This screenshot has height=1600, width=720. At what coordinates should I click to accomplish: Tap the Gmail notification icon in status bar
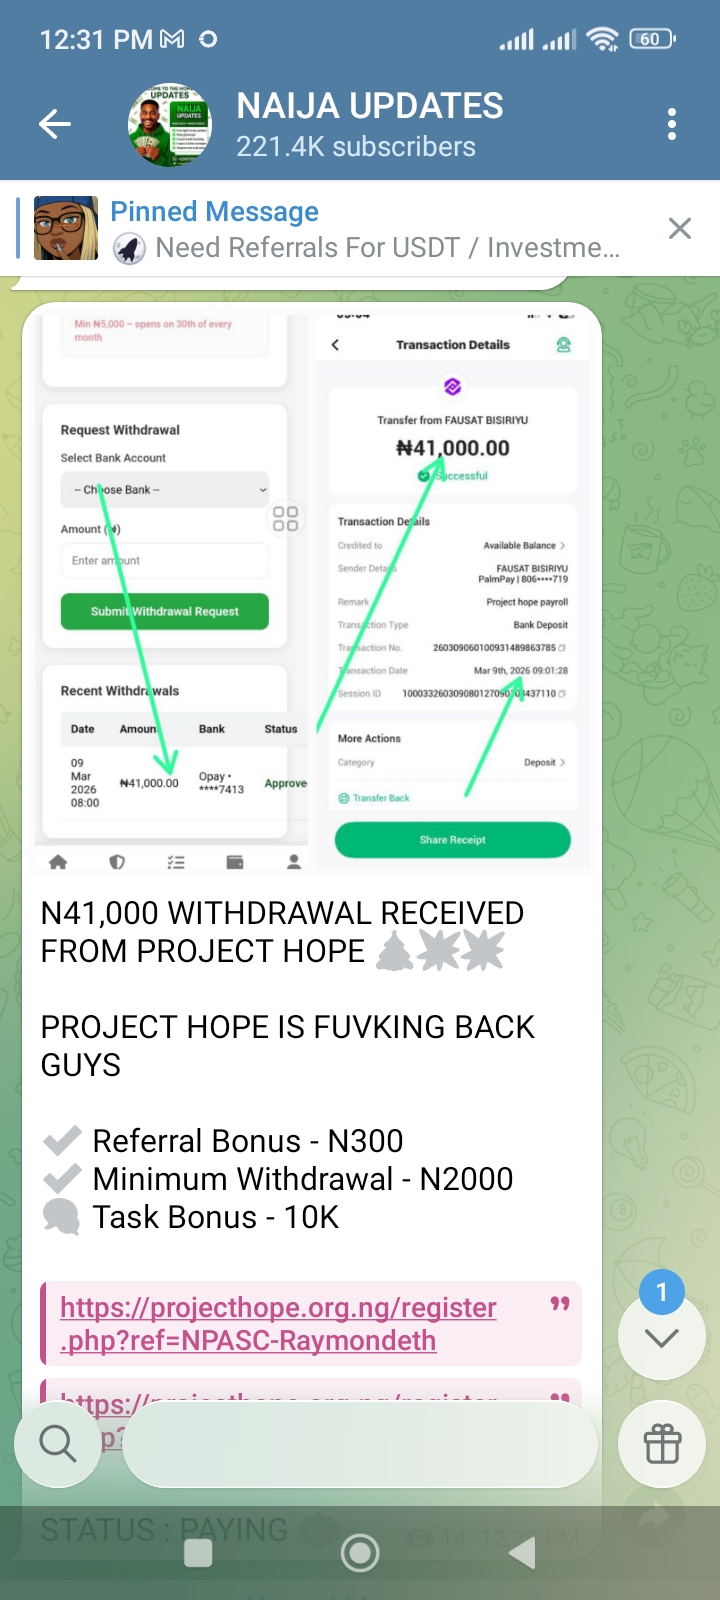coord(172,40)
